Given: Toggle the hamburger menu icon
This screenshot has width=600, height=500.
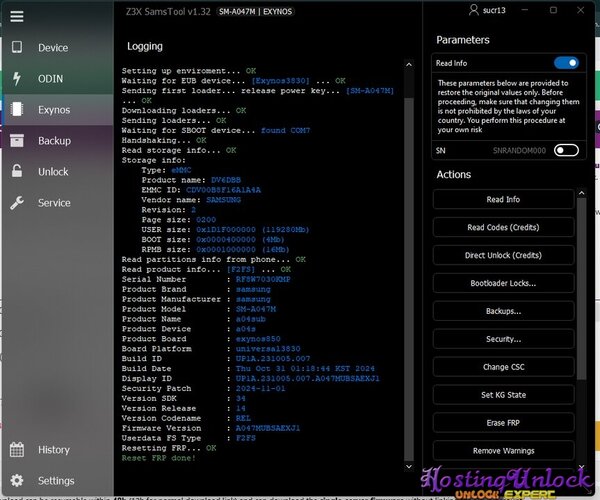Looking at the screenshot, I should coord(17,16).
